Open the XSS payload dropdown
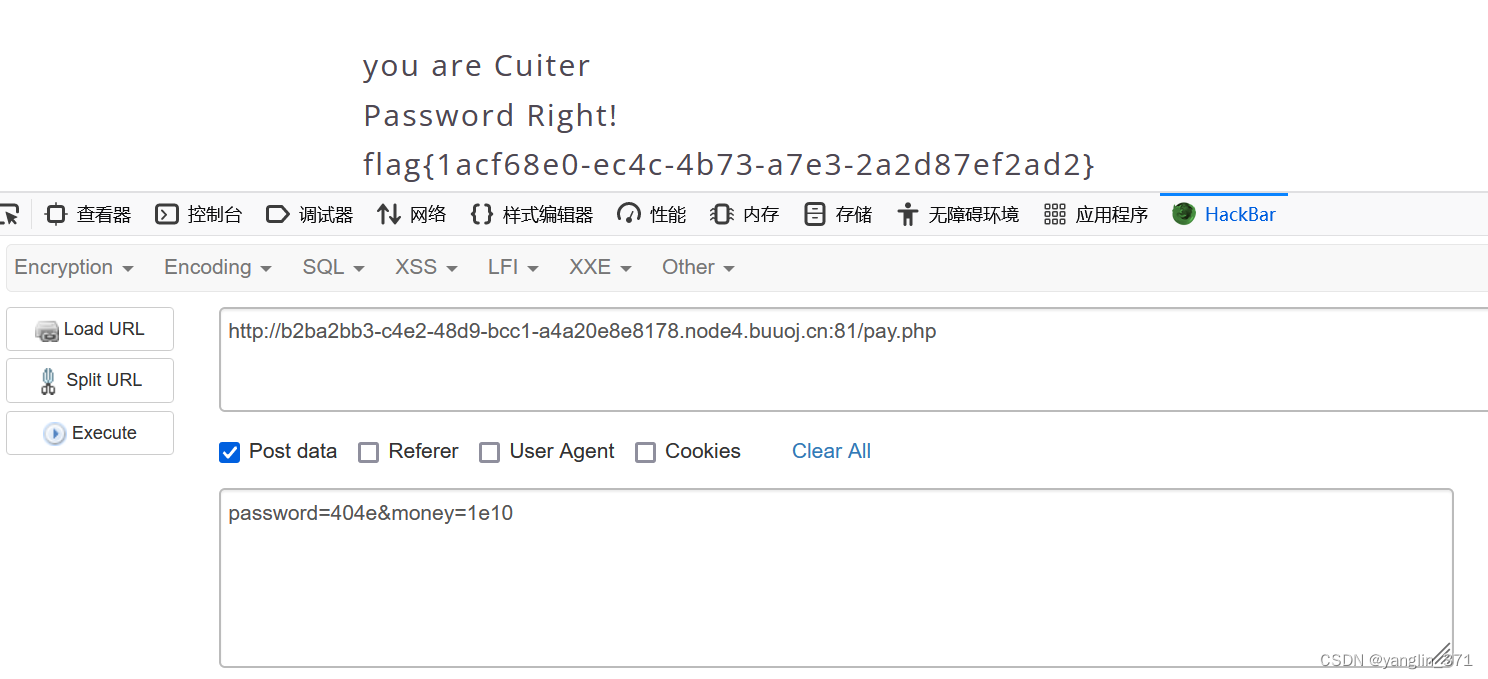The image size is (1488, 679). click(x=424, y=267)
